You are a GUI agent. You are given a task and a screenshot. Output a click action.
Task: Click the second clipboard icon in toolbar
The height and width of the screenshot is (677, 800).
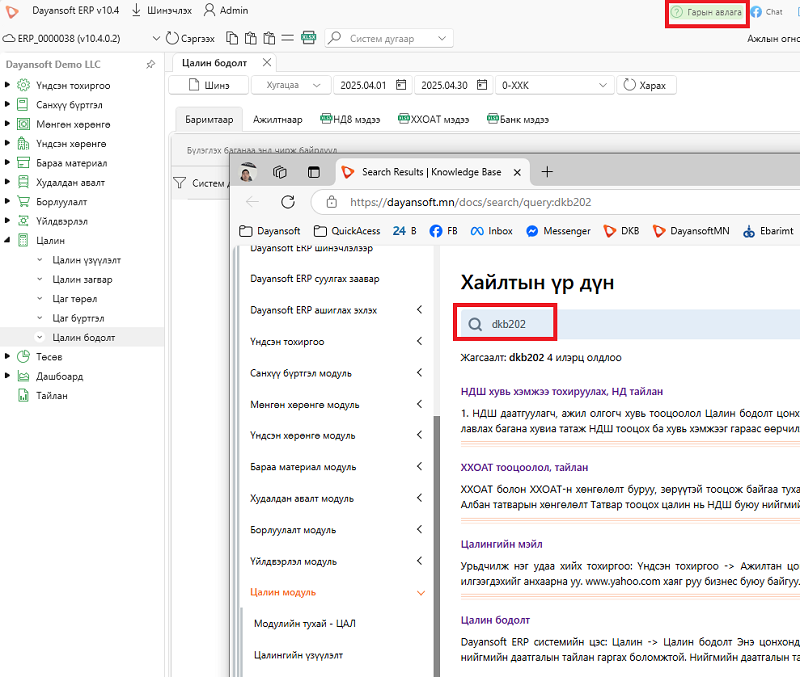(x=269, y=38)
